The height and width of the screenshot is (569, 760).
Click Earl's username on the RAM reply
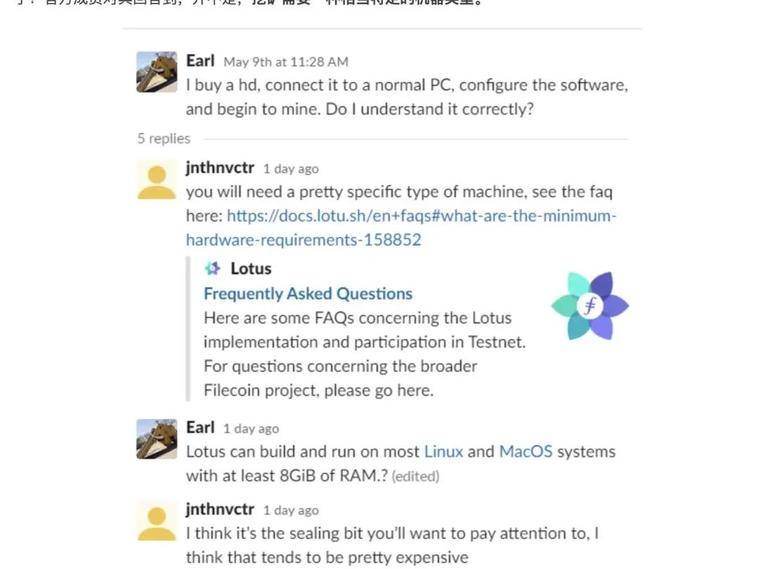pyautogui.click(x=200, y=427)
